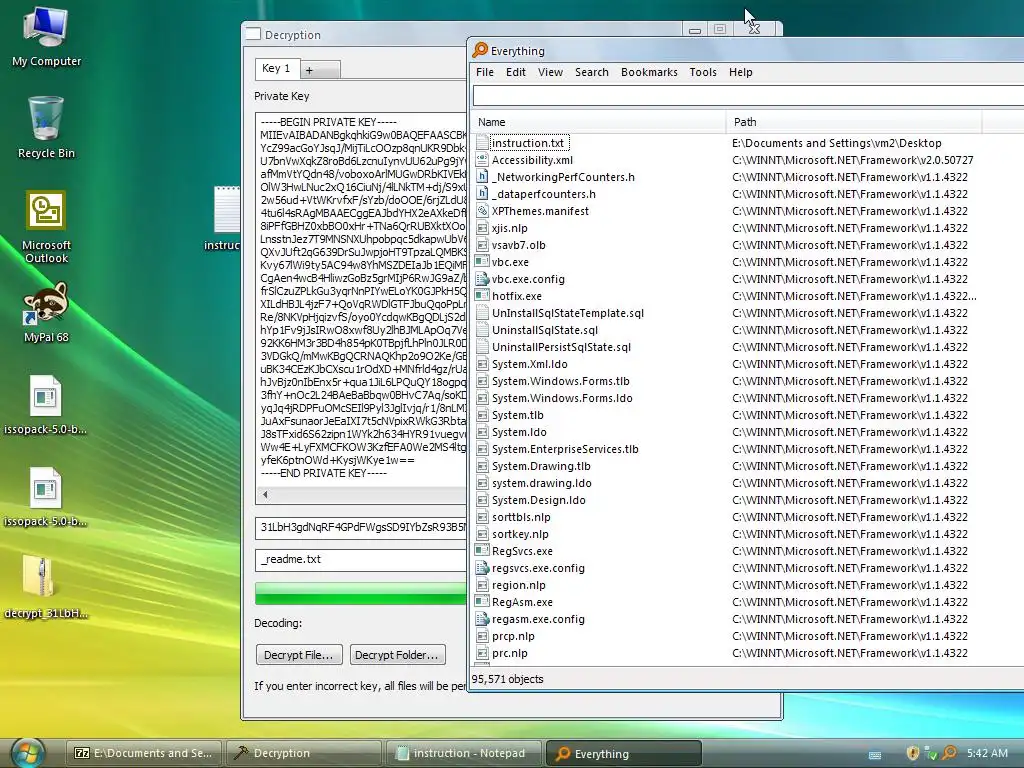Click the ID field starting with 31LbH3gd

pyautogui.click(x=361, y=528)
